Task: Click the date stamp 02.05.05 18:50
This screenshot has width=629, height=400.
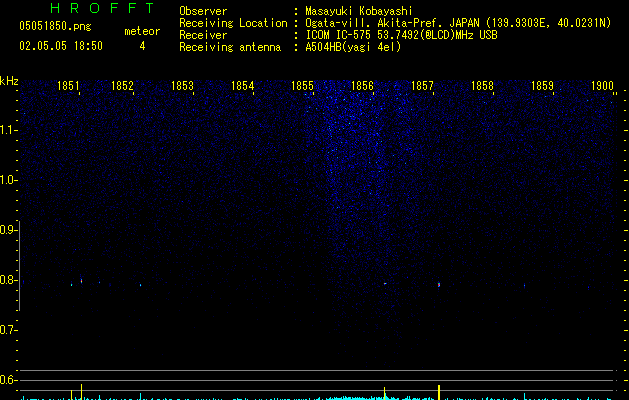Action: tap(61, 46)
